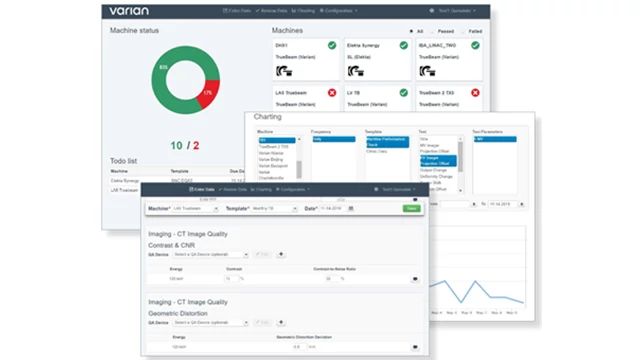Screen dimensions: 640x360
Task: Open Enter Data in the dashboard window navbar
Action: pos(237,11)
